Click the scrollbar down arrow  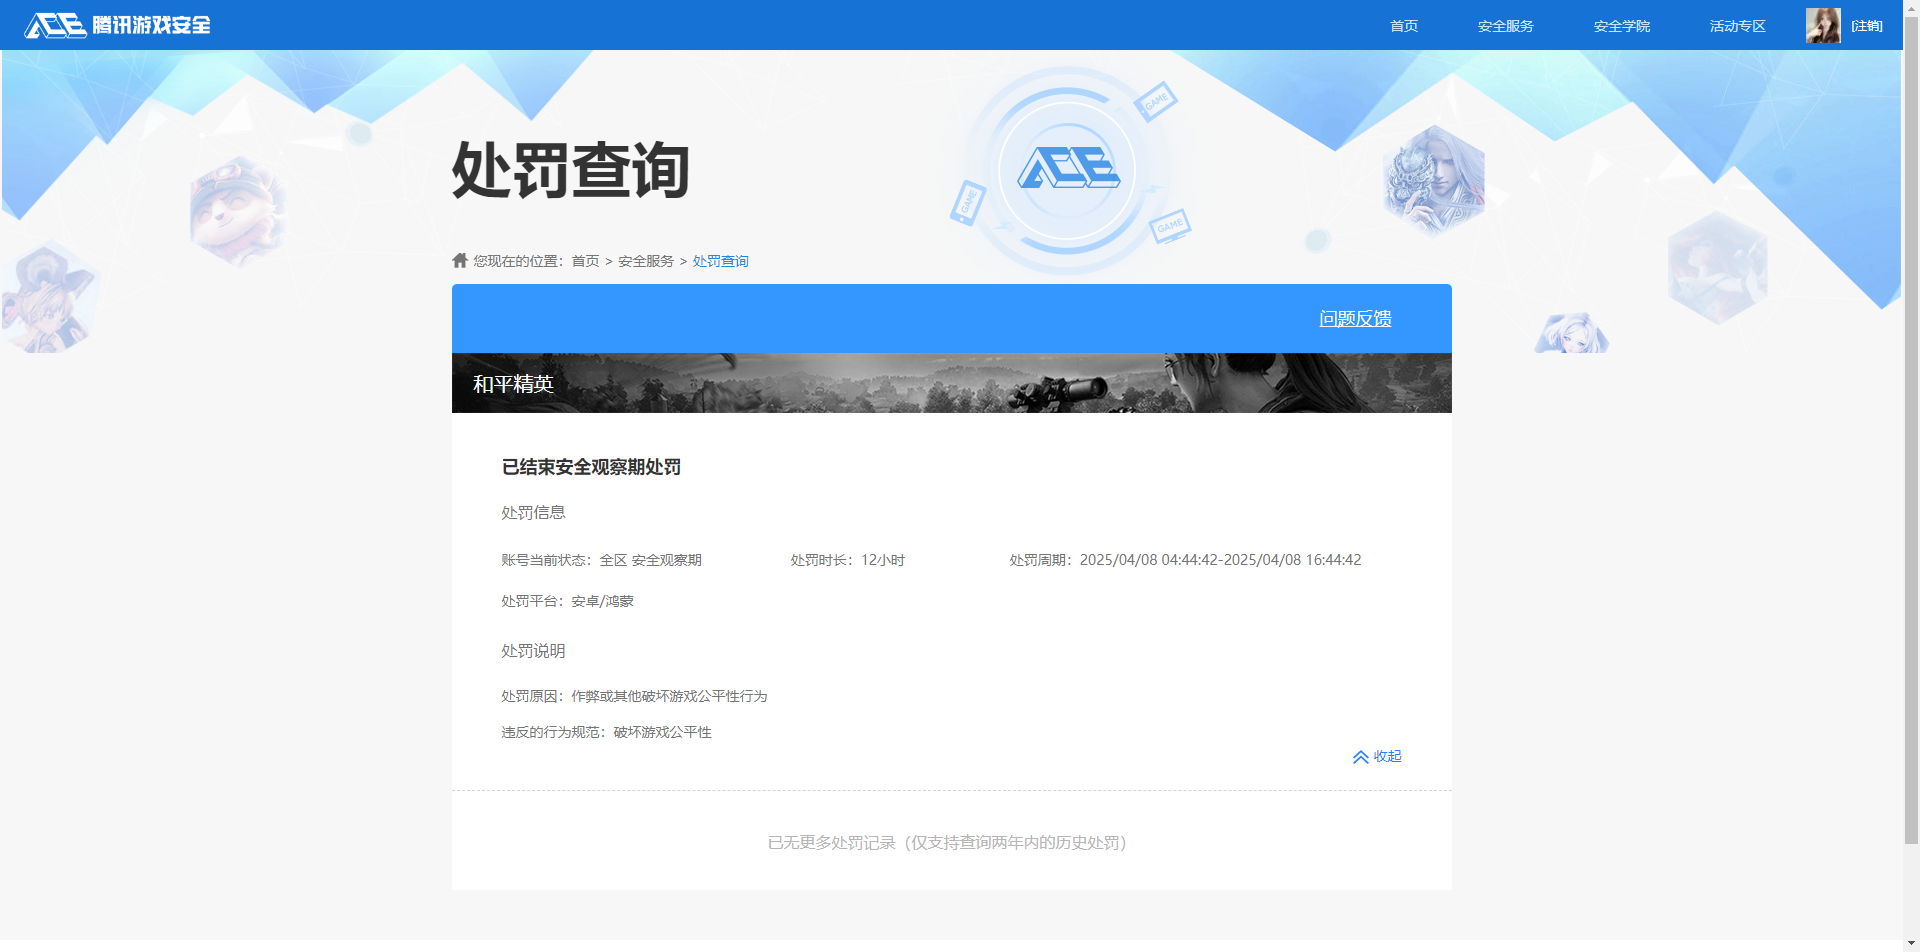pos(1911,943)
